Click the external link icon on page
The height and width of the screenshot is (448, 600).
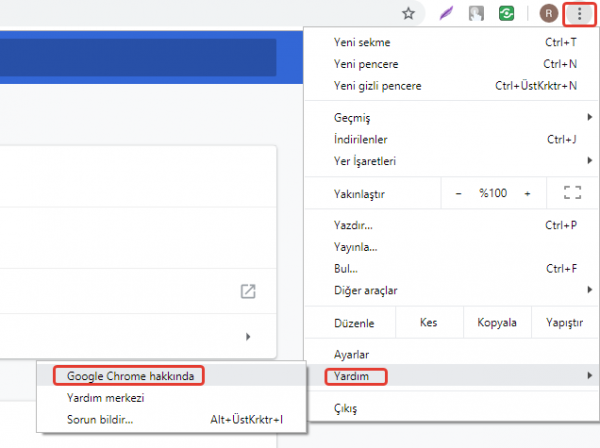248,291
